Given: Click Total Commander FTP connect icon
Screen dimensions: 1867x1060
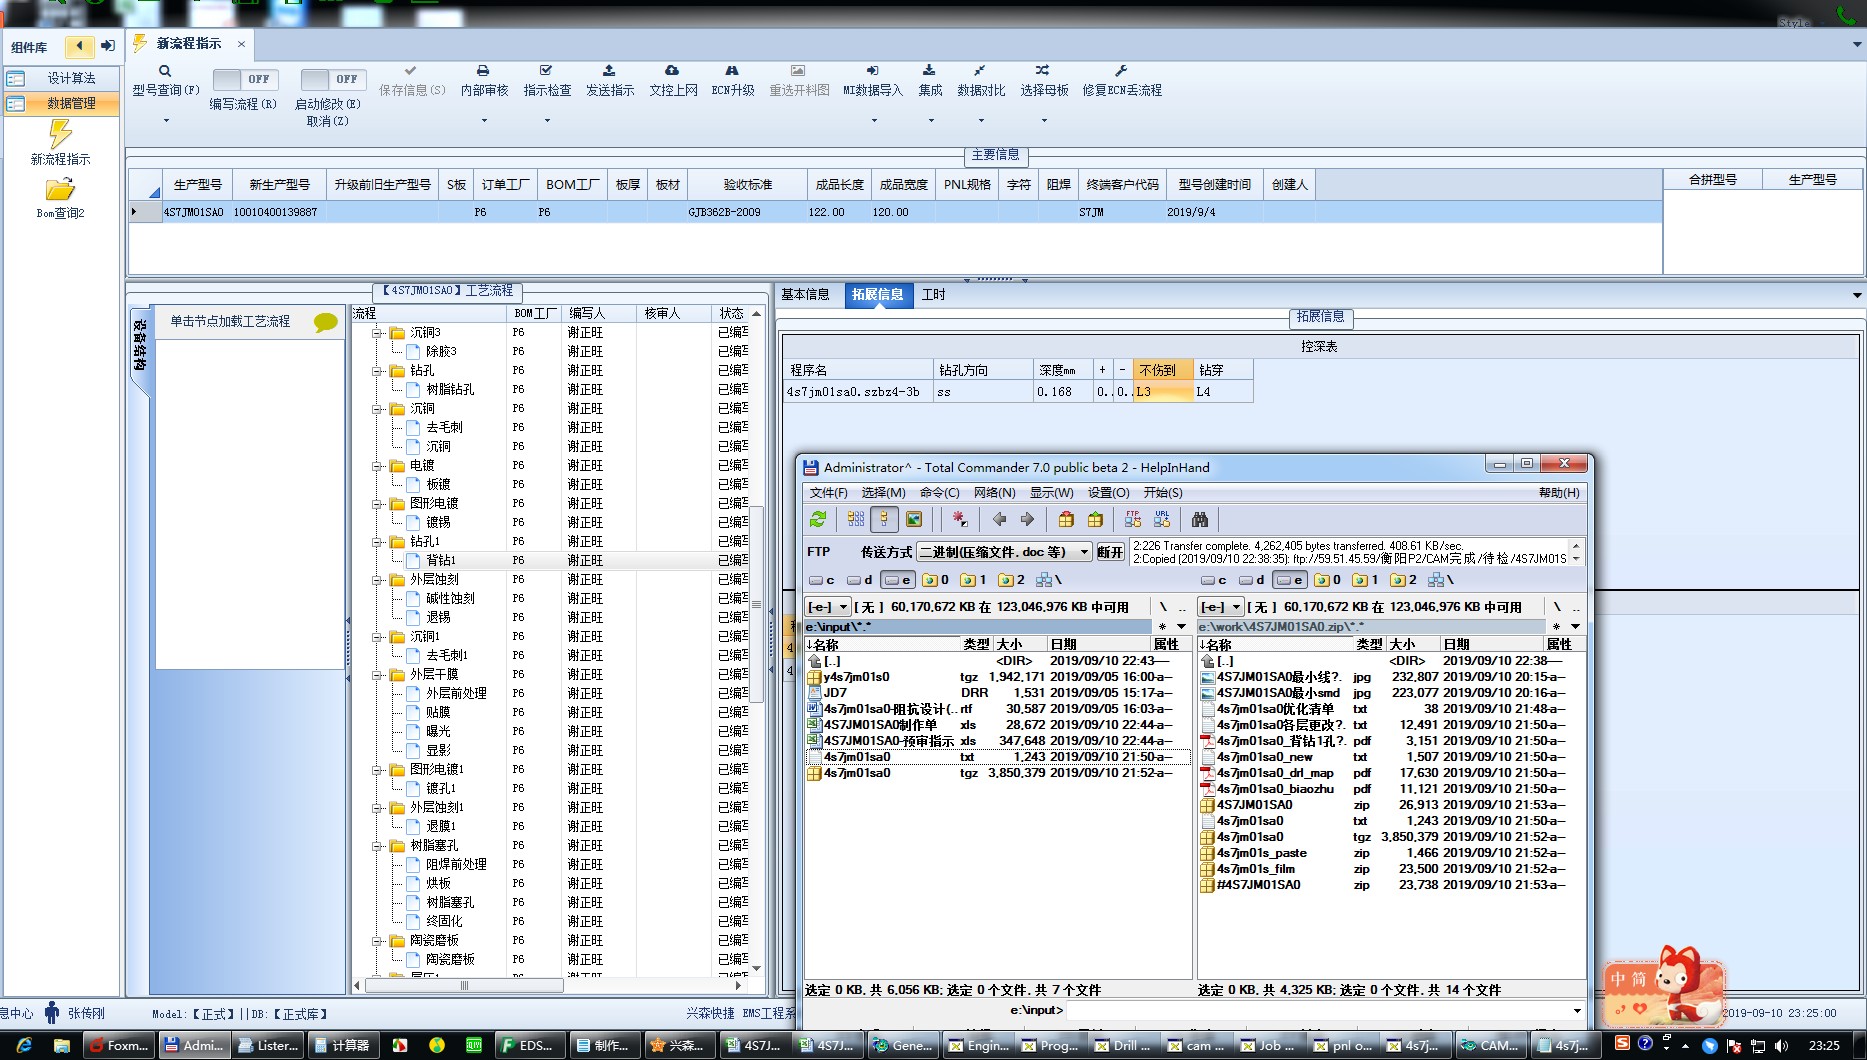Looking at the screenshot, I should tap(1133, 519).
